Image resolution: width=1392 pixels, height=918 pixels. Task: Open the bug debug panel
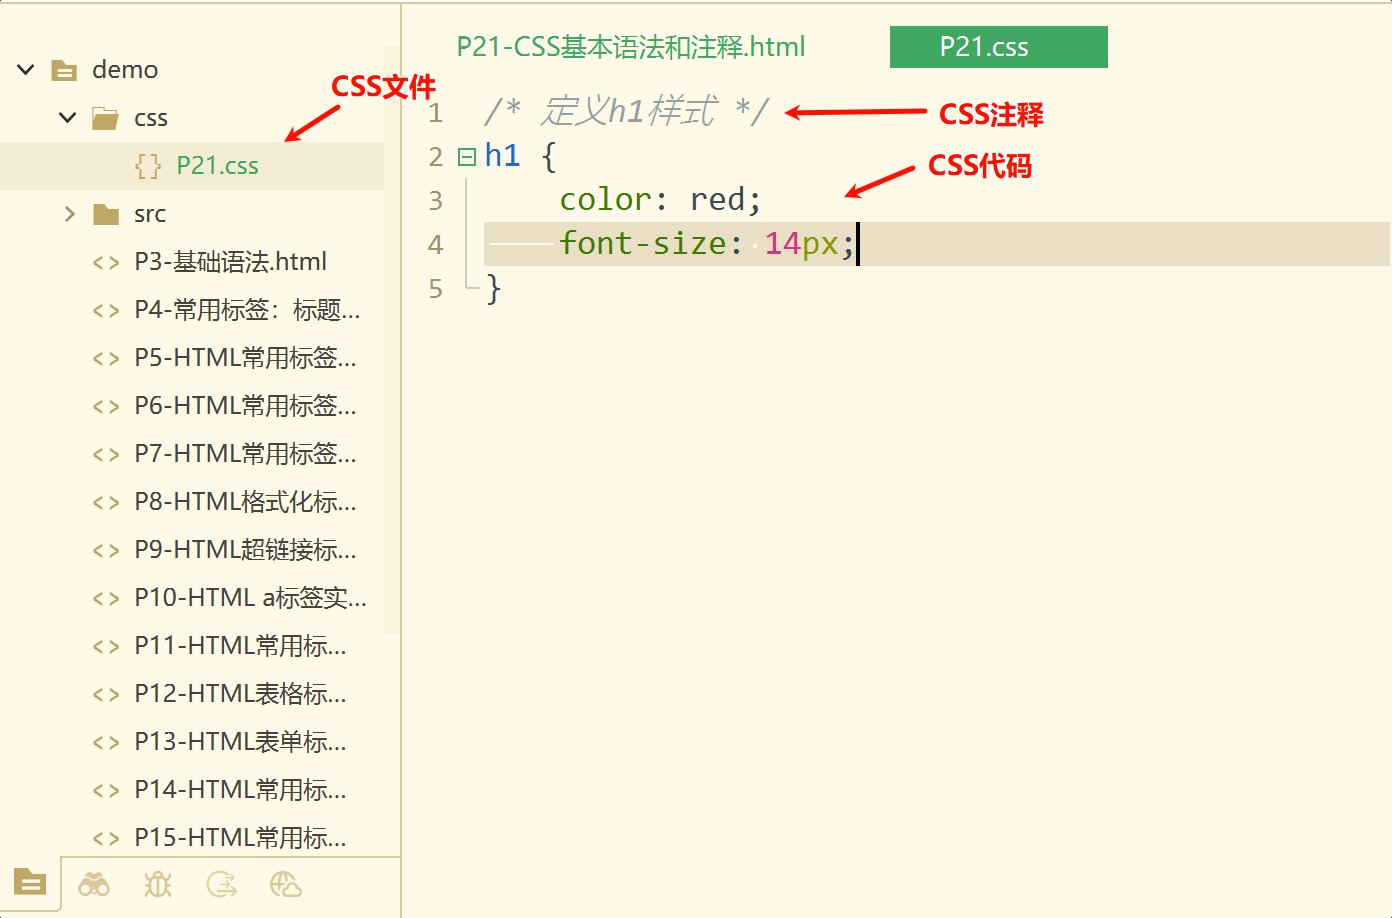[x=158, y=884]
